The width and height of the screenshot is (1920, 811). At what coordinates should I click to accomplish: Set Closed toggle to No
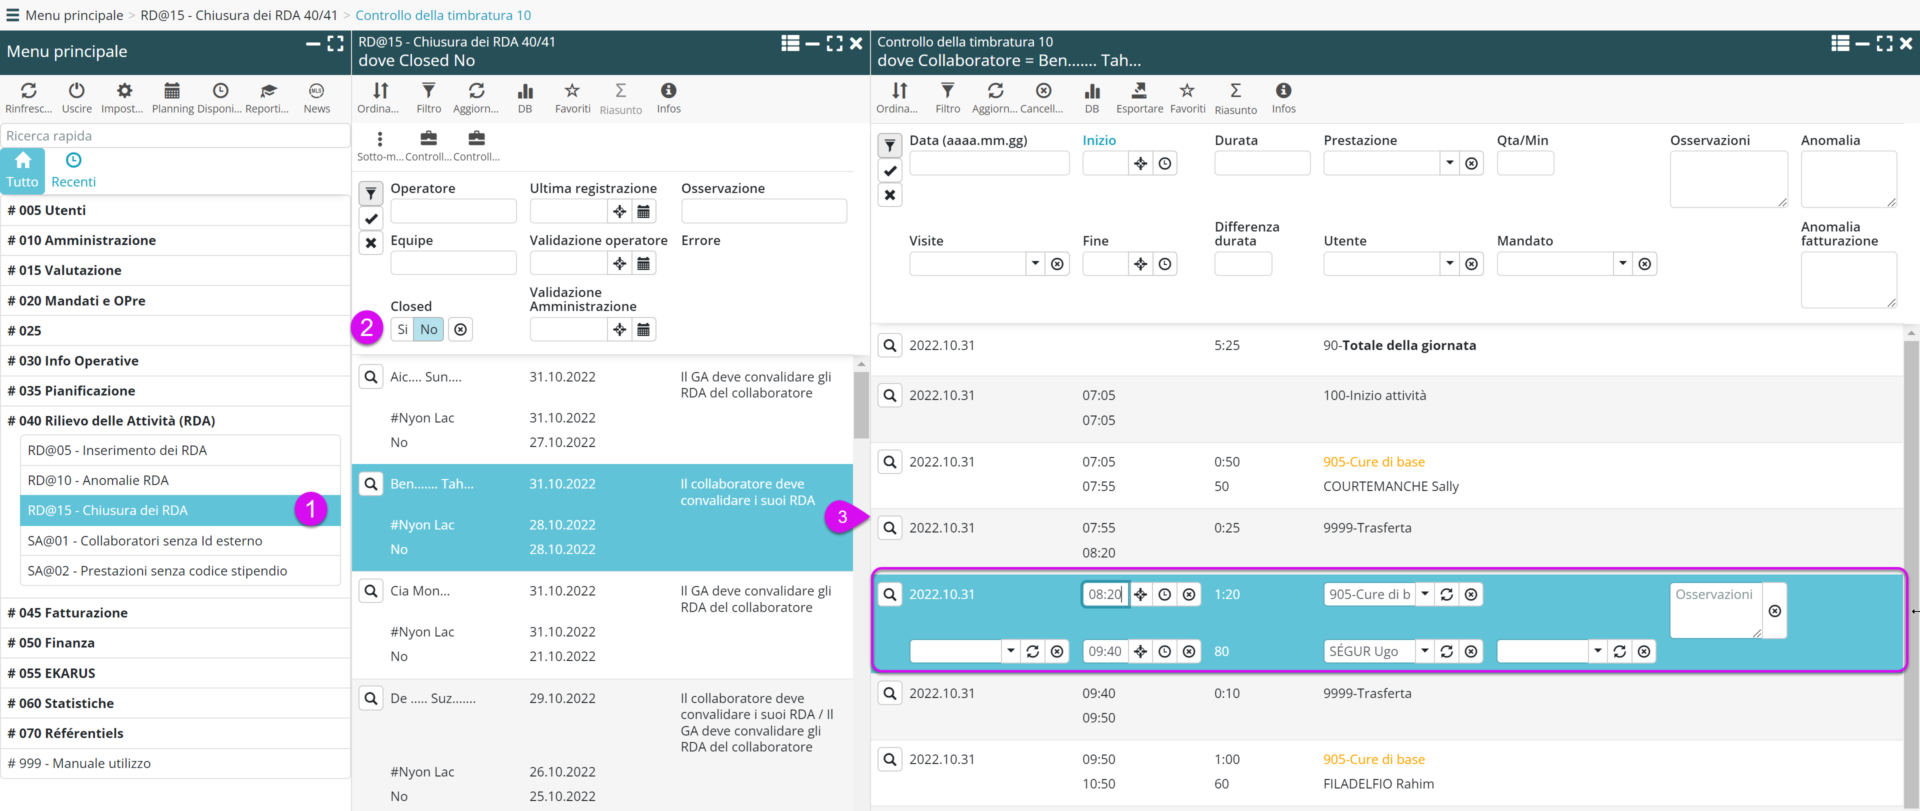click(x=429, y=329)
